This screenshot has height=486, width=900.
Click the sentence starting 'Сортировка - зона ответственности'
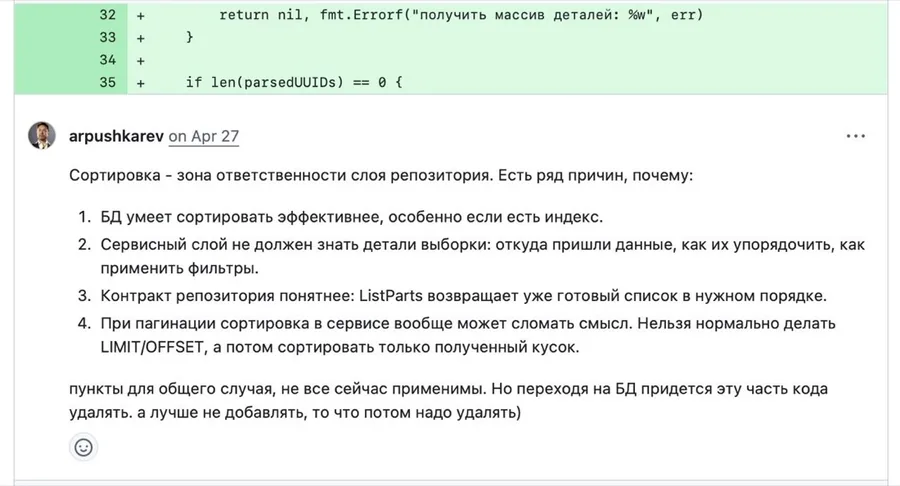(x=381, y=175)
